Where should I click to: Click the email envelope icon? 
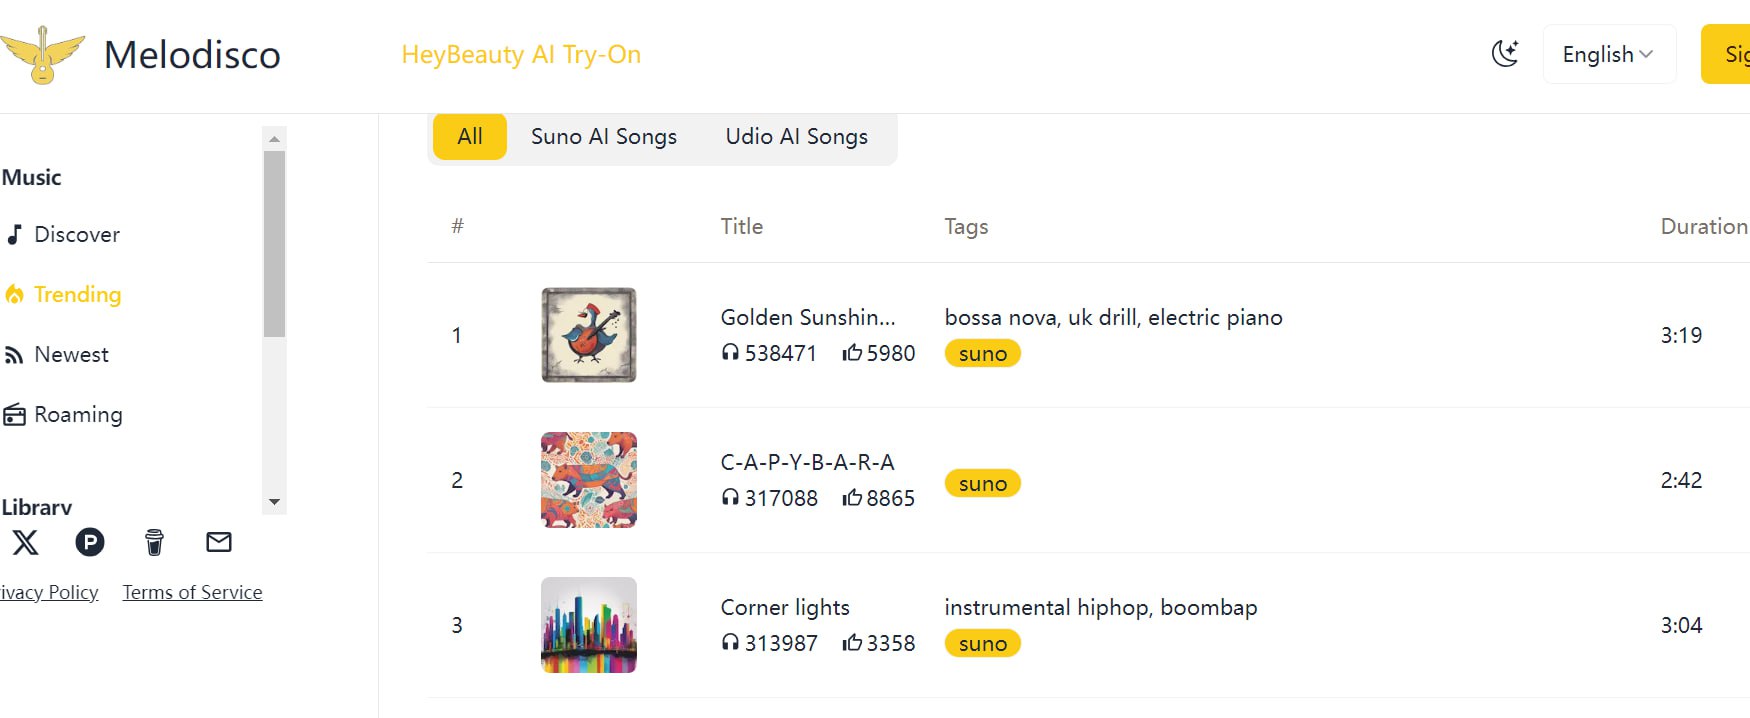219,542
